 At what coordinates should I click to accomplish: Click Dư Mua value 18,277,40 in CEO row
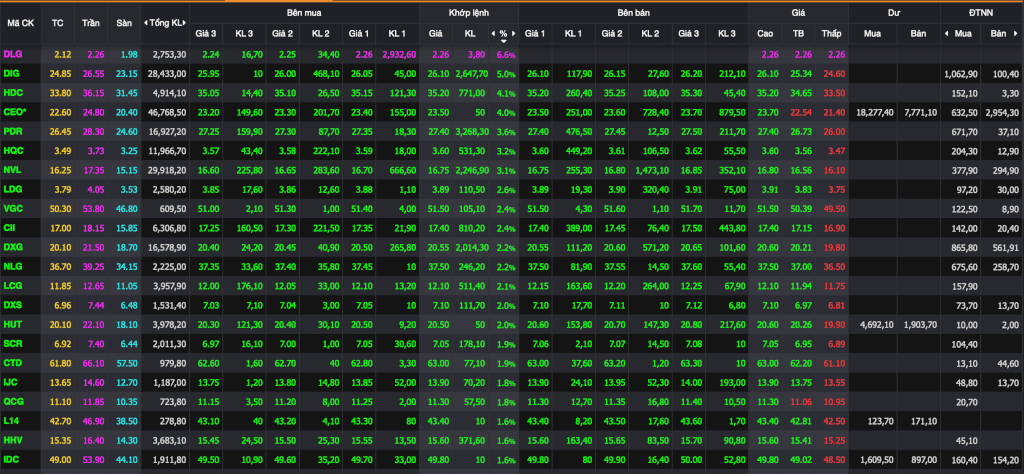click(x=876, y=112)
